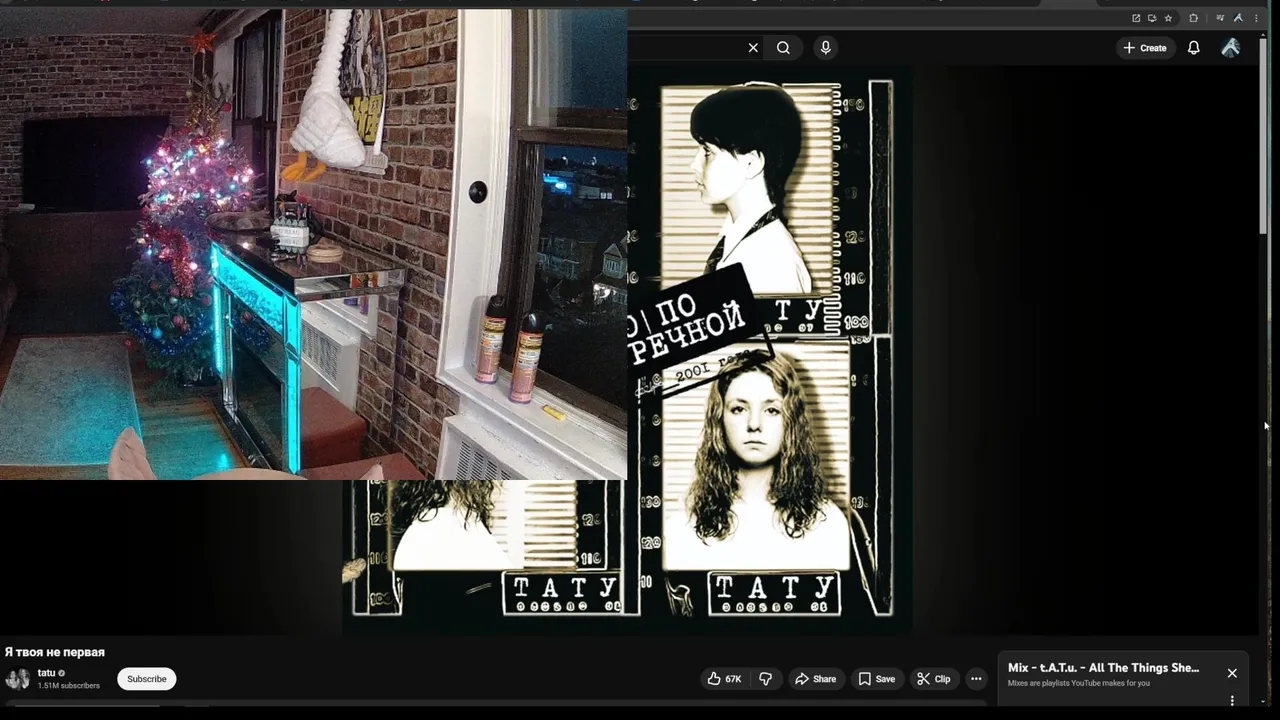Create a Clip of the video
The image size is (1280, 720).
[934, 679]
